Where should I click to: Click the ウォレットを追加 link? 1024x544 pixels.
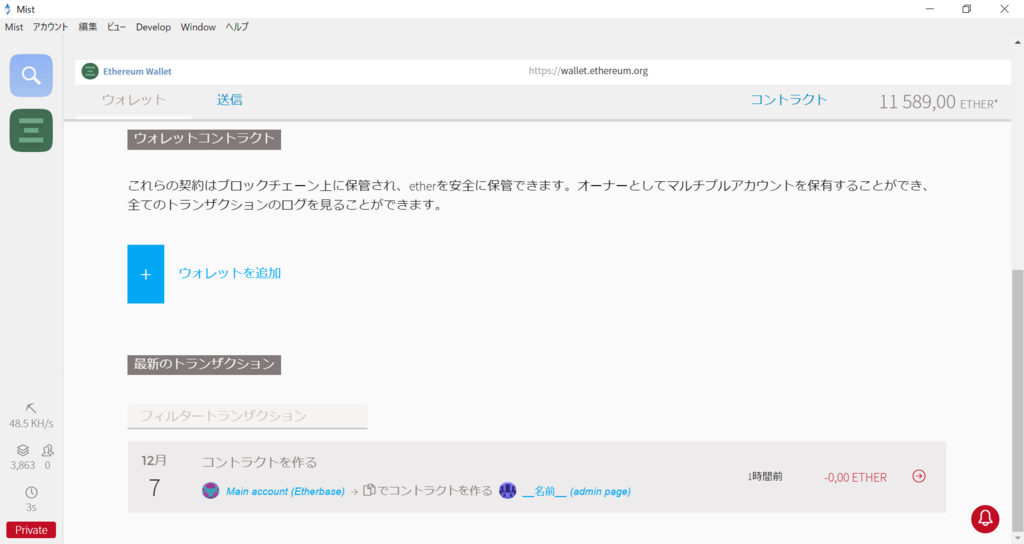click(230, 273)
